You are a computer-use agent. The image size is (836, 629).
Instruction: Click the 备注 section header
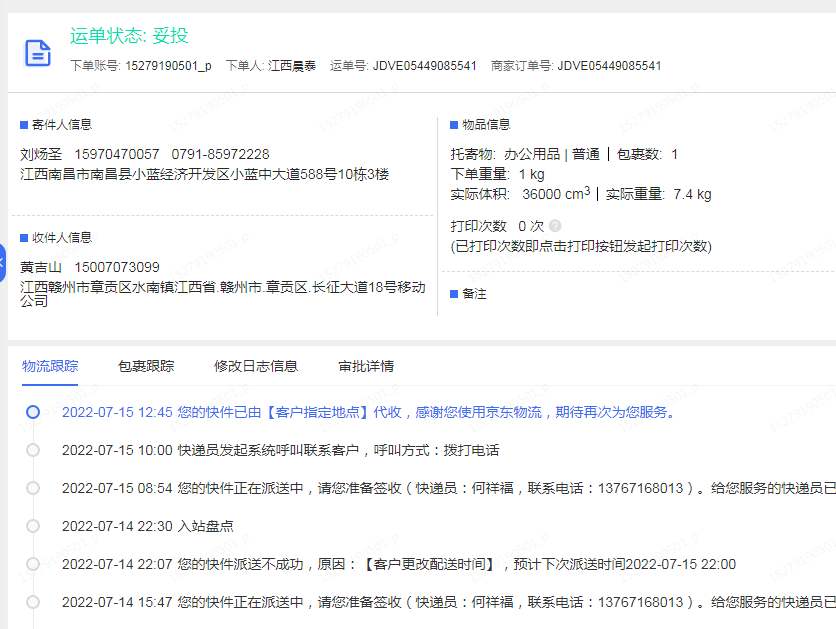pos(474,294)
